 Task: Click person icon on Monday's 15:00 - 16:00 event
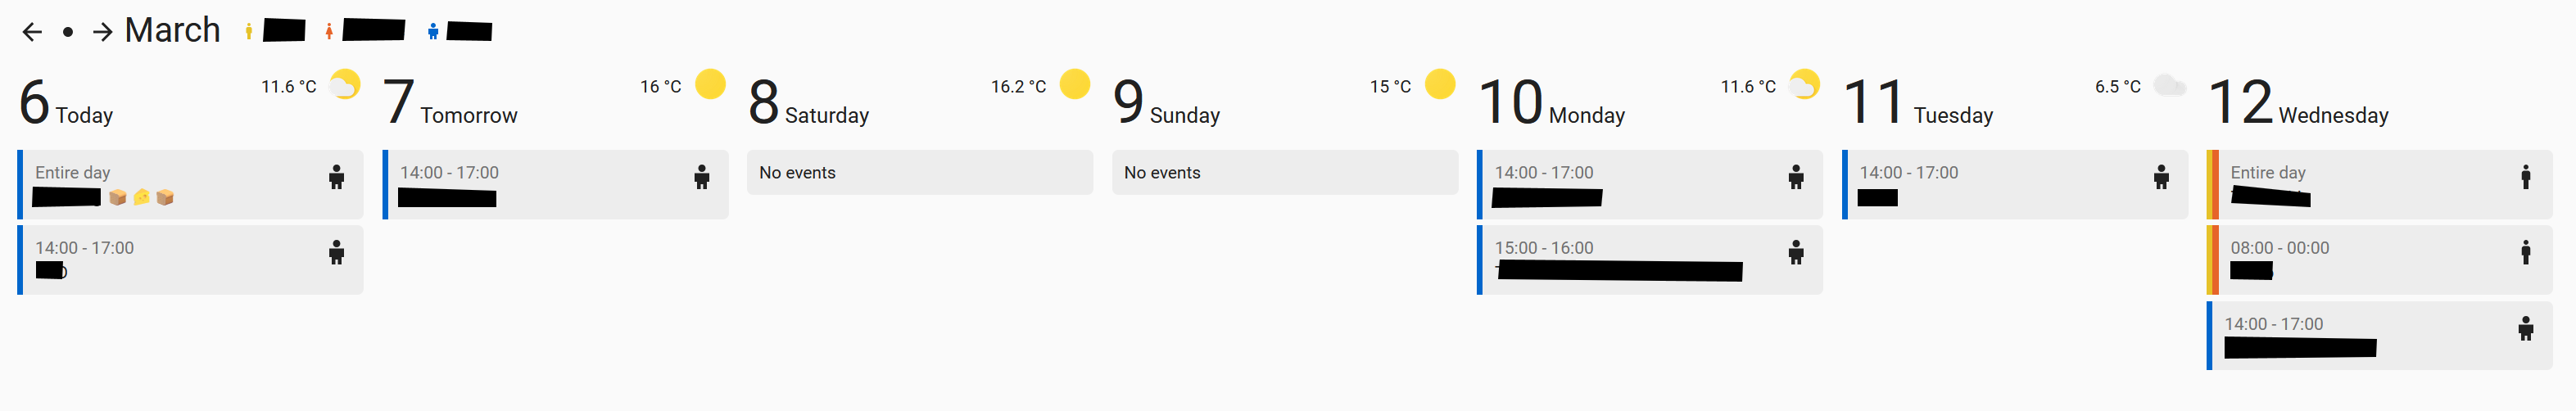tap(1795, 252)
